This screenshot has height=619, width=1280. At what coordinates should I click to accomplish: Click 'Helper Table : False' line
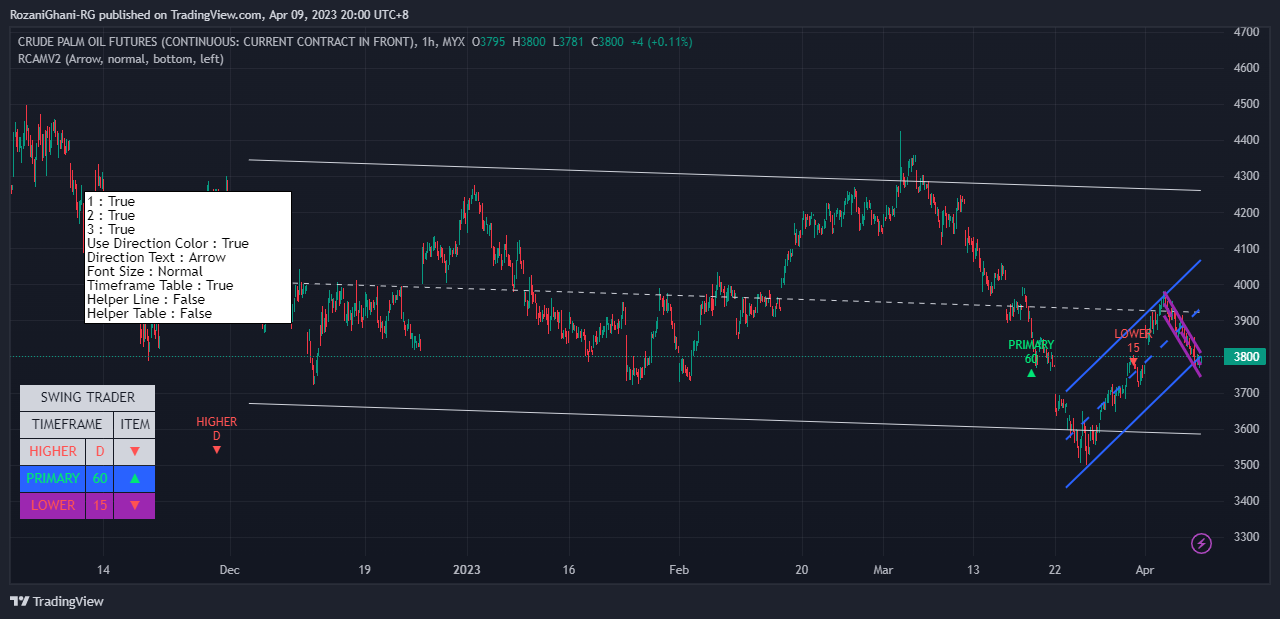150,313
